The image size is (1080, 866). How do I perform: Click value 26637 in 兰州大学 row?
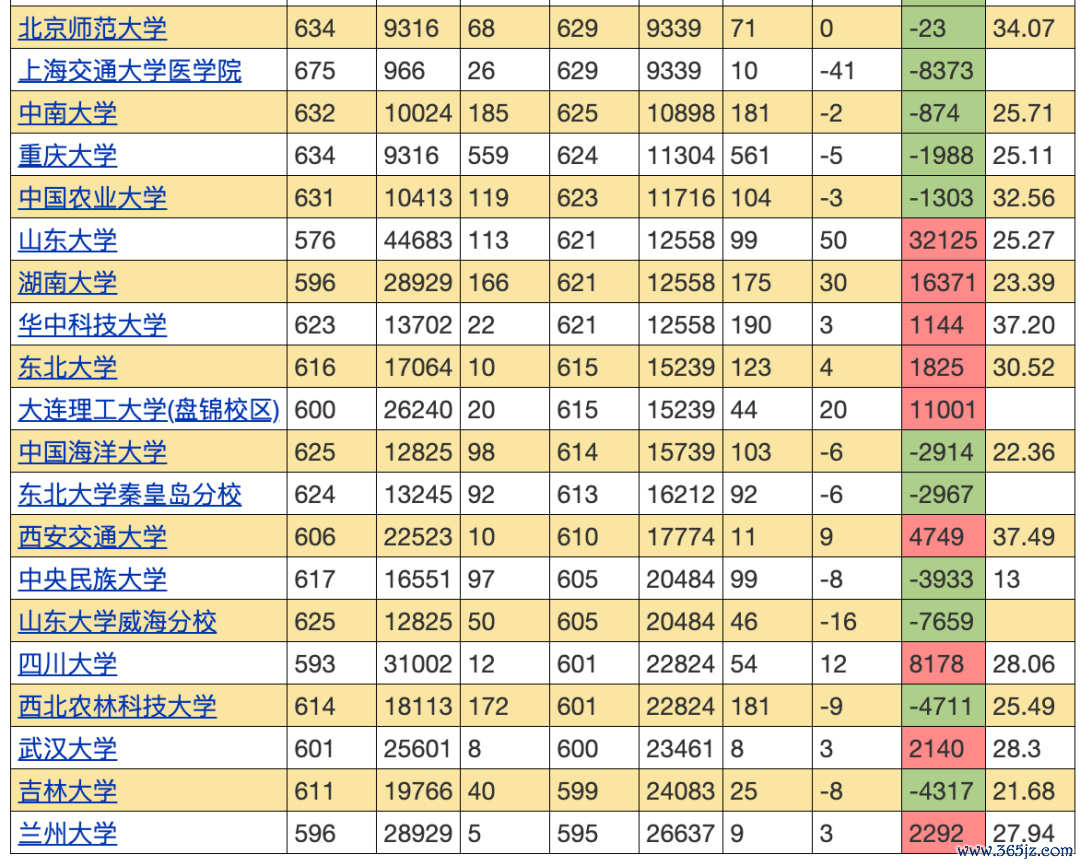tap(680, 834)
